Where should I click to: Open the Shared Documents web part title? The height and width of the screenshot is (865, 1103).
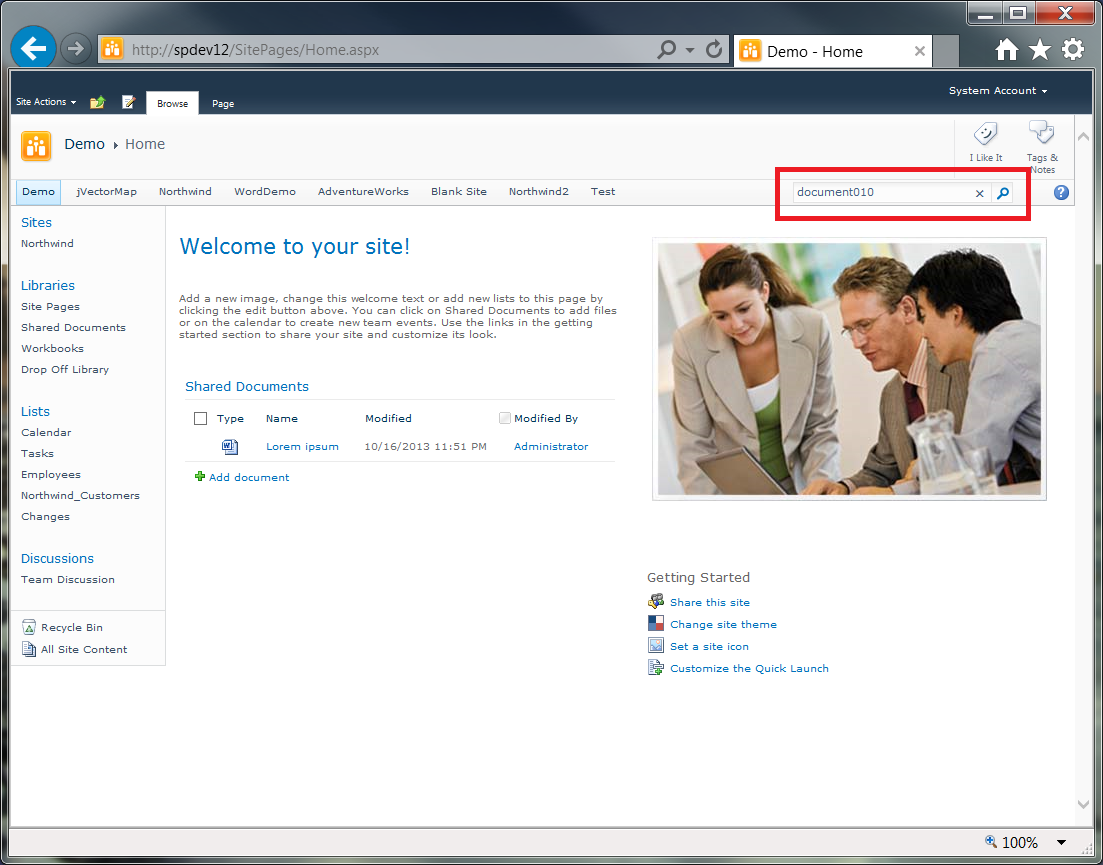tap(247, 387)
